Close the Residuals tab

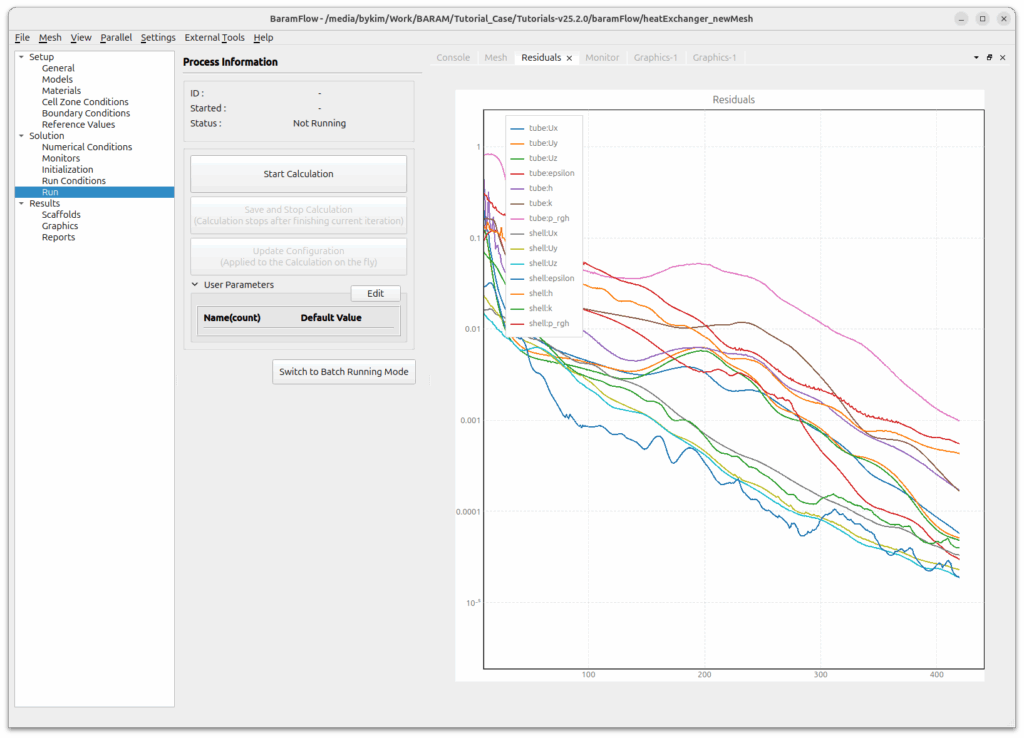569,58
